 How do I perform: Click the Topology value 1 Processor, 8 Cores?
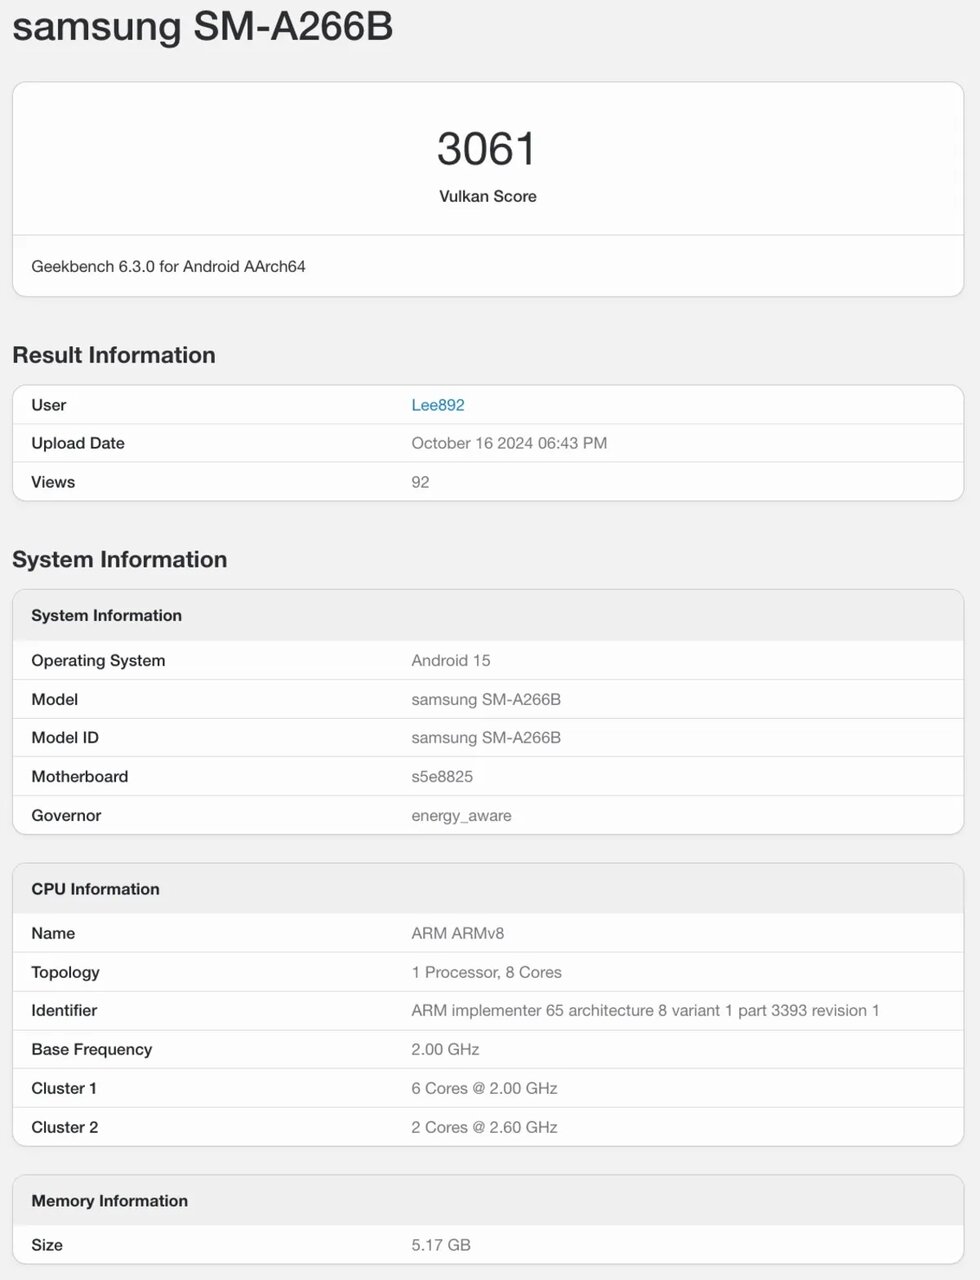coord(486,972)
